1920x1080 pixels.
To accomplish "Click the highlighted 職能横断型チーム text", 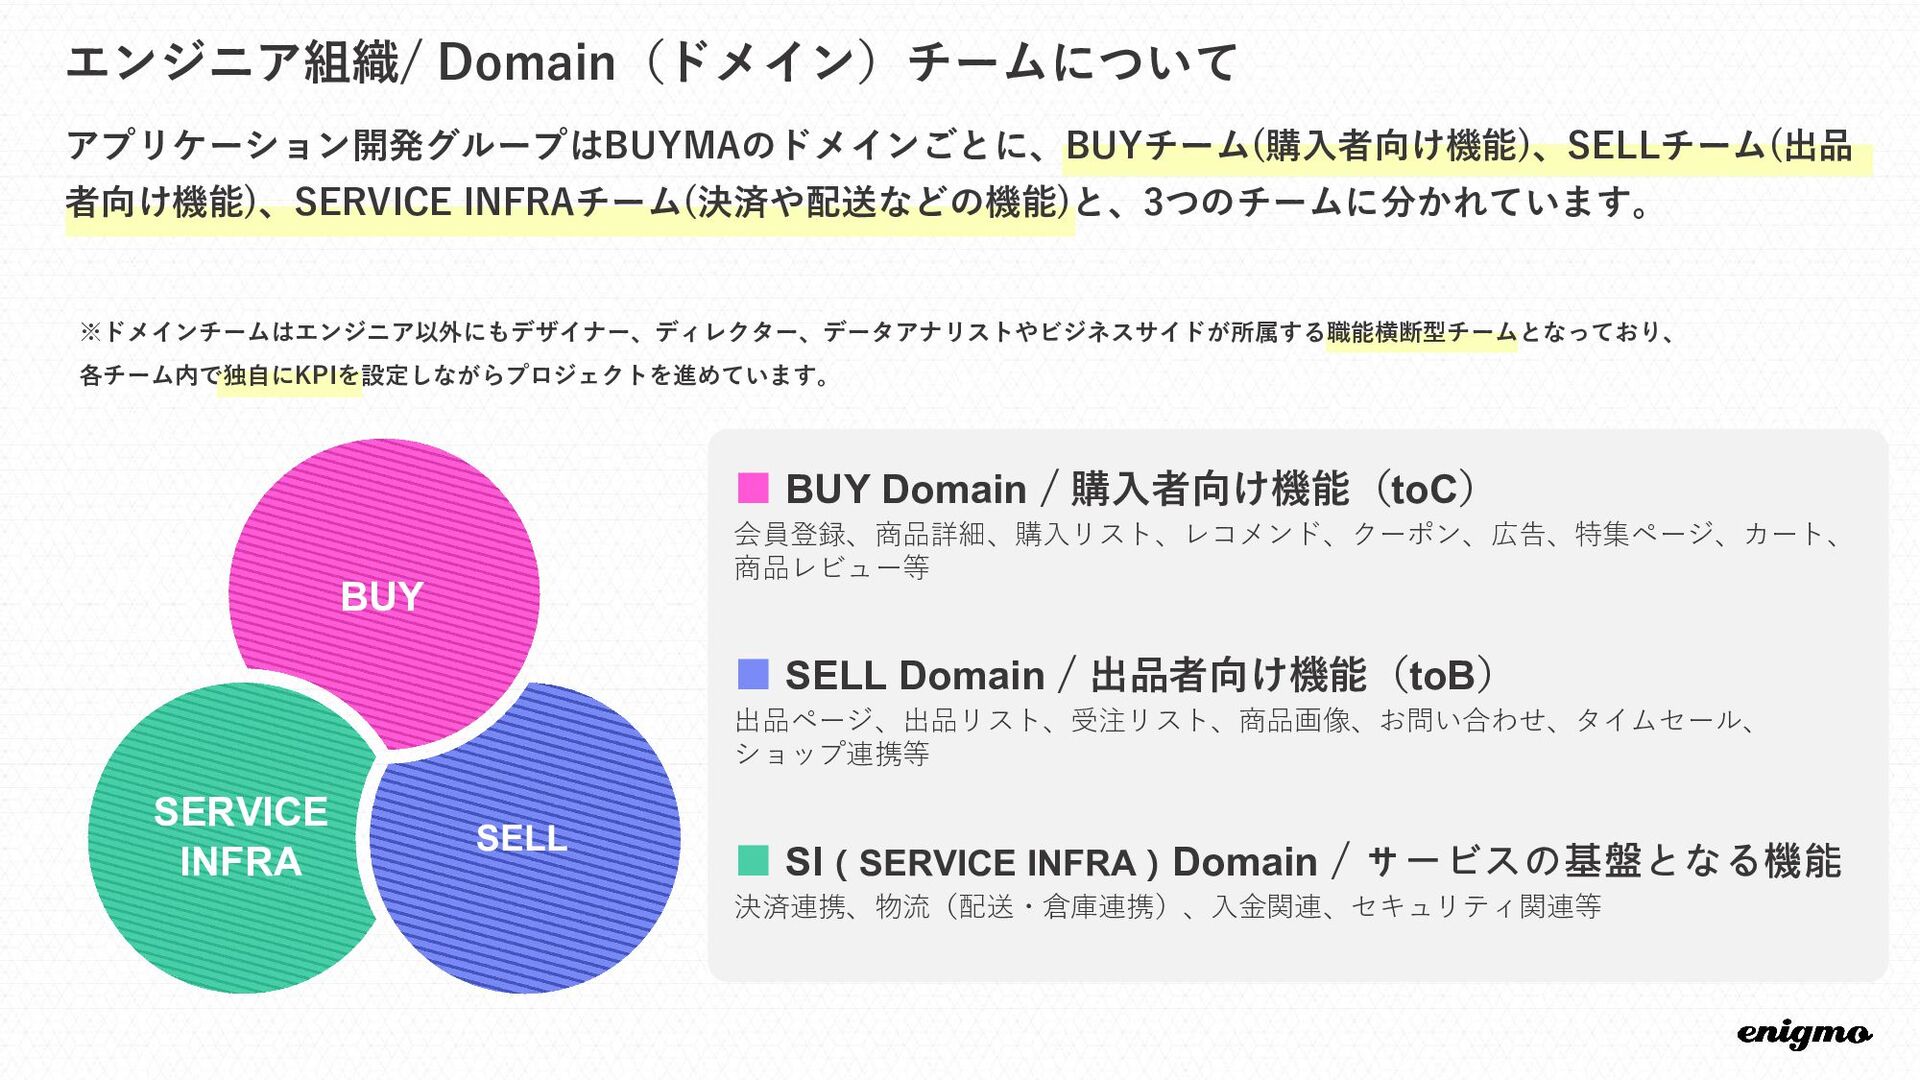I will 1421,332.
